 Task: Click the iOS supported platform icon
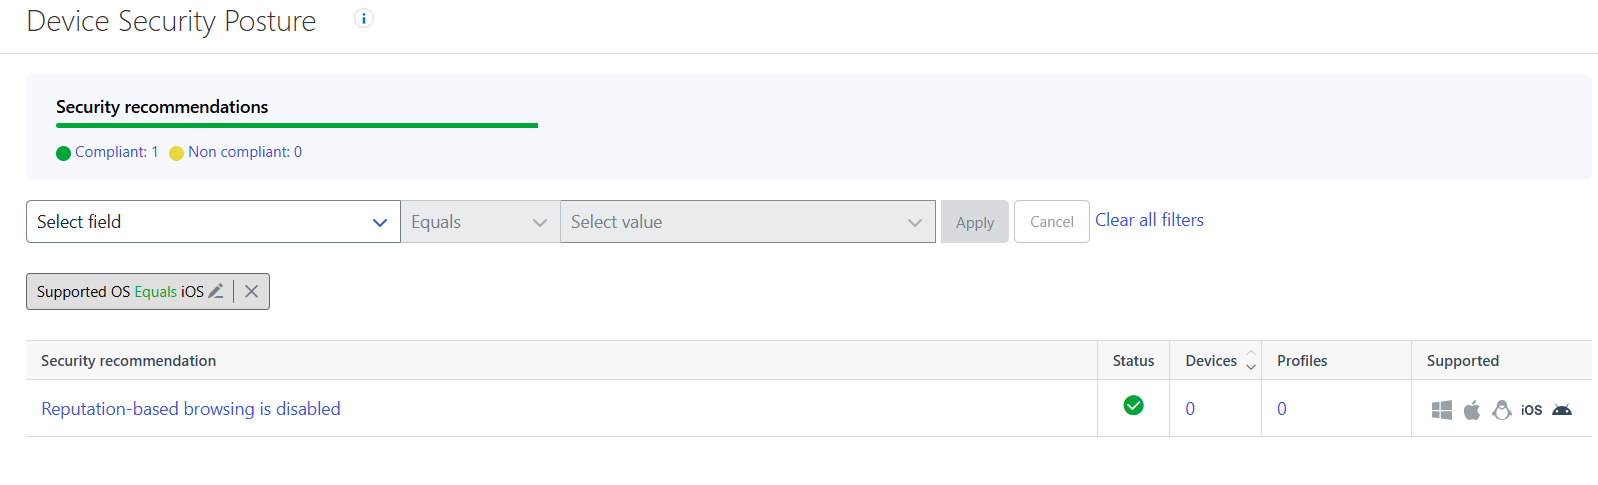[1531, 410]
